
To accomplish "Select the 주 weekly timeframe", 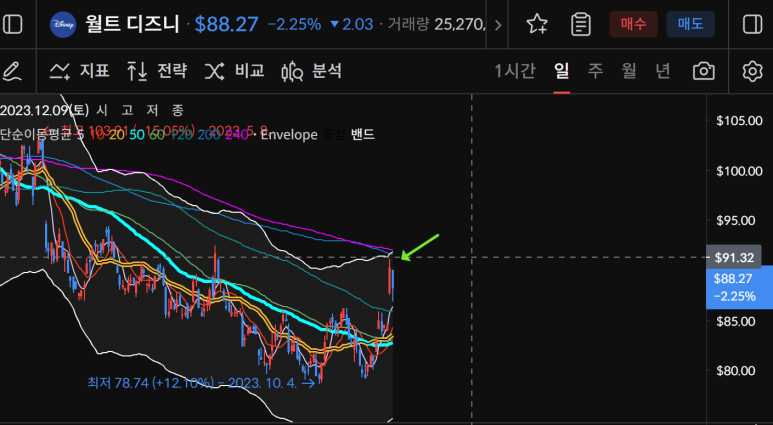I will tap(595, 71).
